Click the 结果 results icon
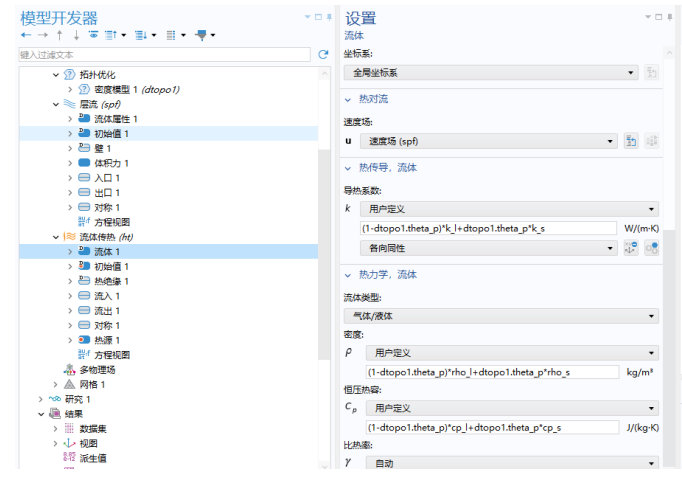Image resolution: width=682 pixels, height=481 pixels. pyautogui.click(x=55, y=414)
